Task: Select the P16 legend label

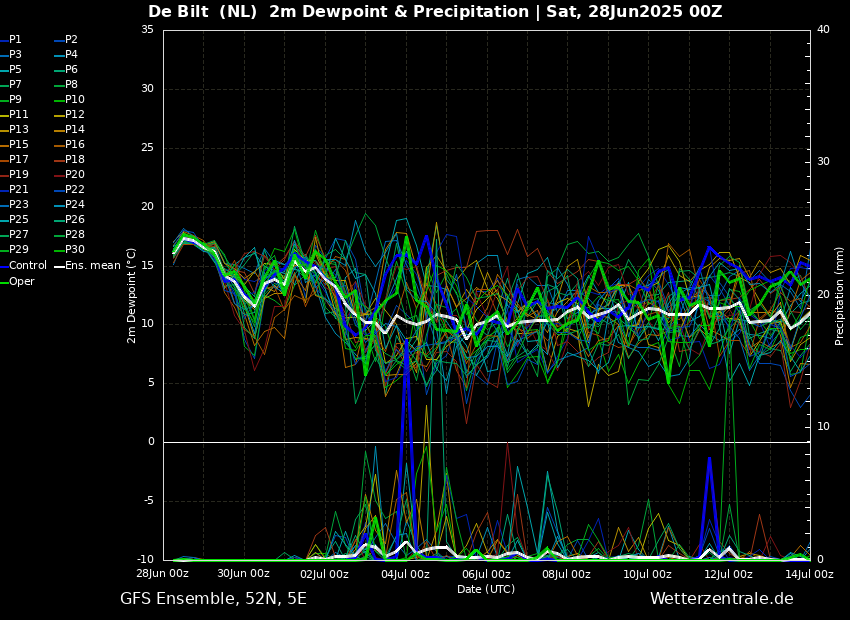Action: (70, 145)
